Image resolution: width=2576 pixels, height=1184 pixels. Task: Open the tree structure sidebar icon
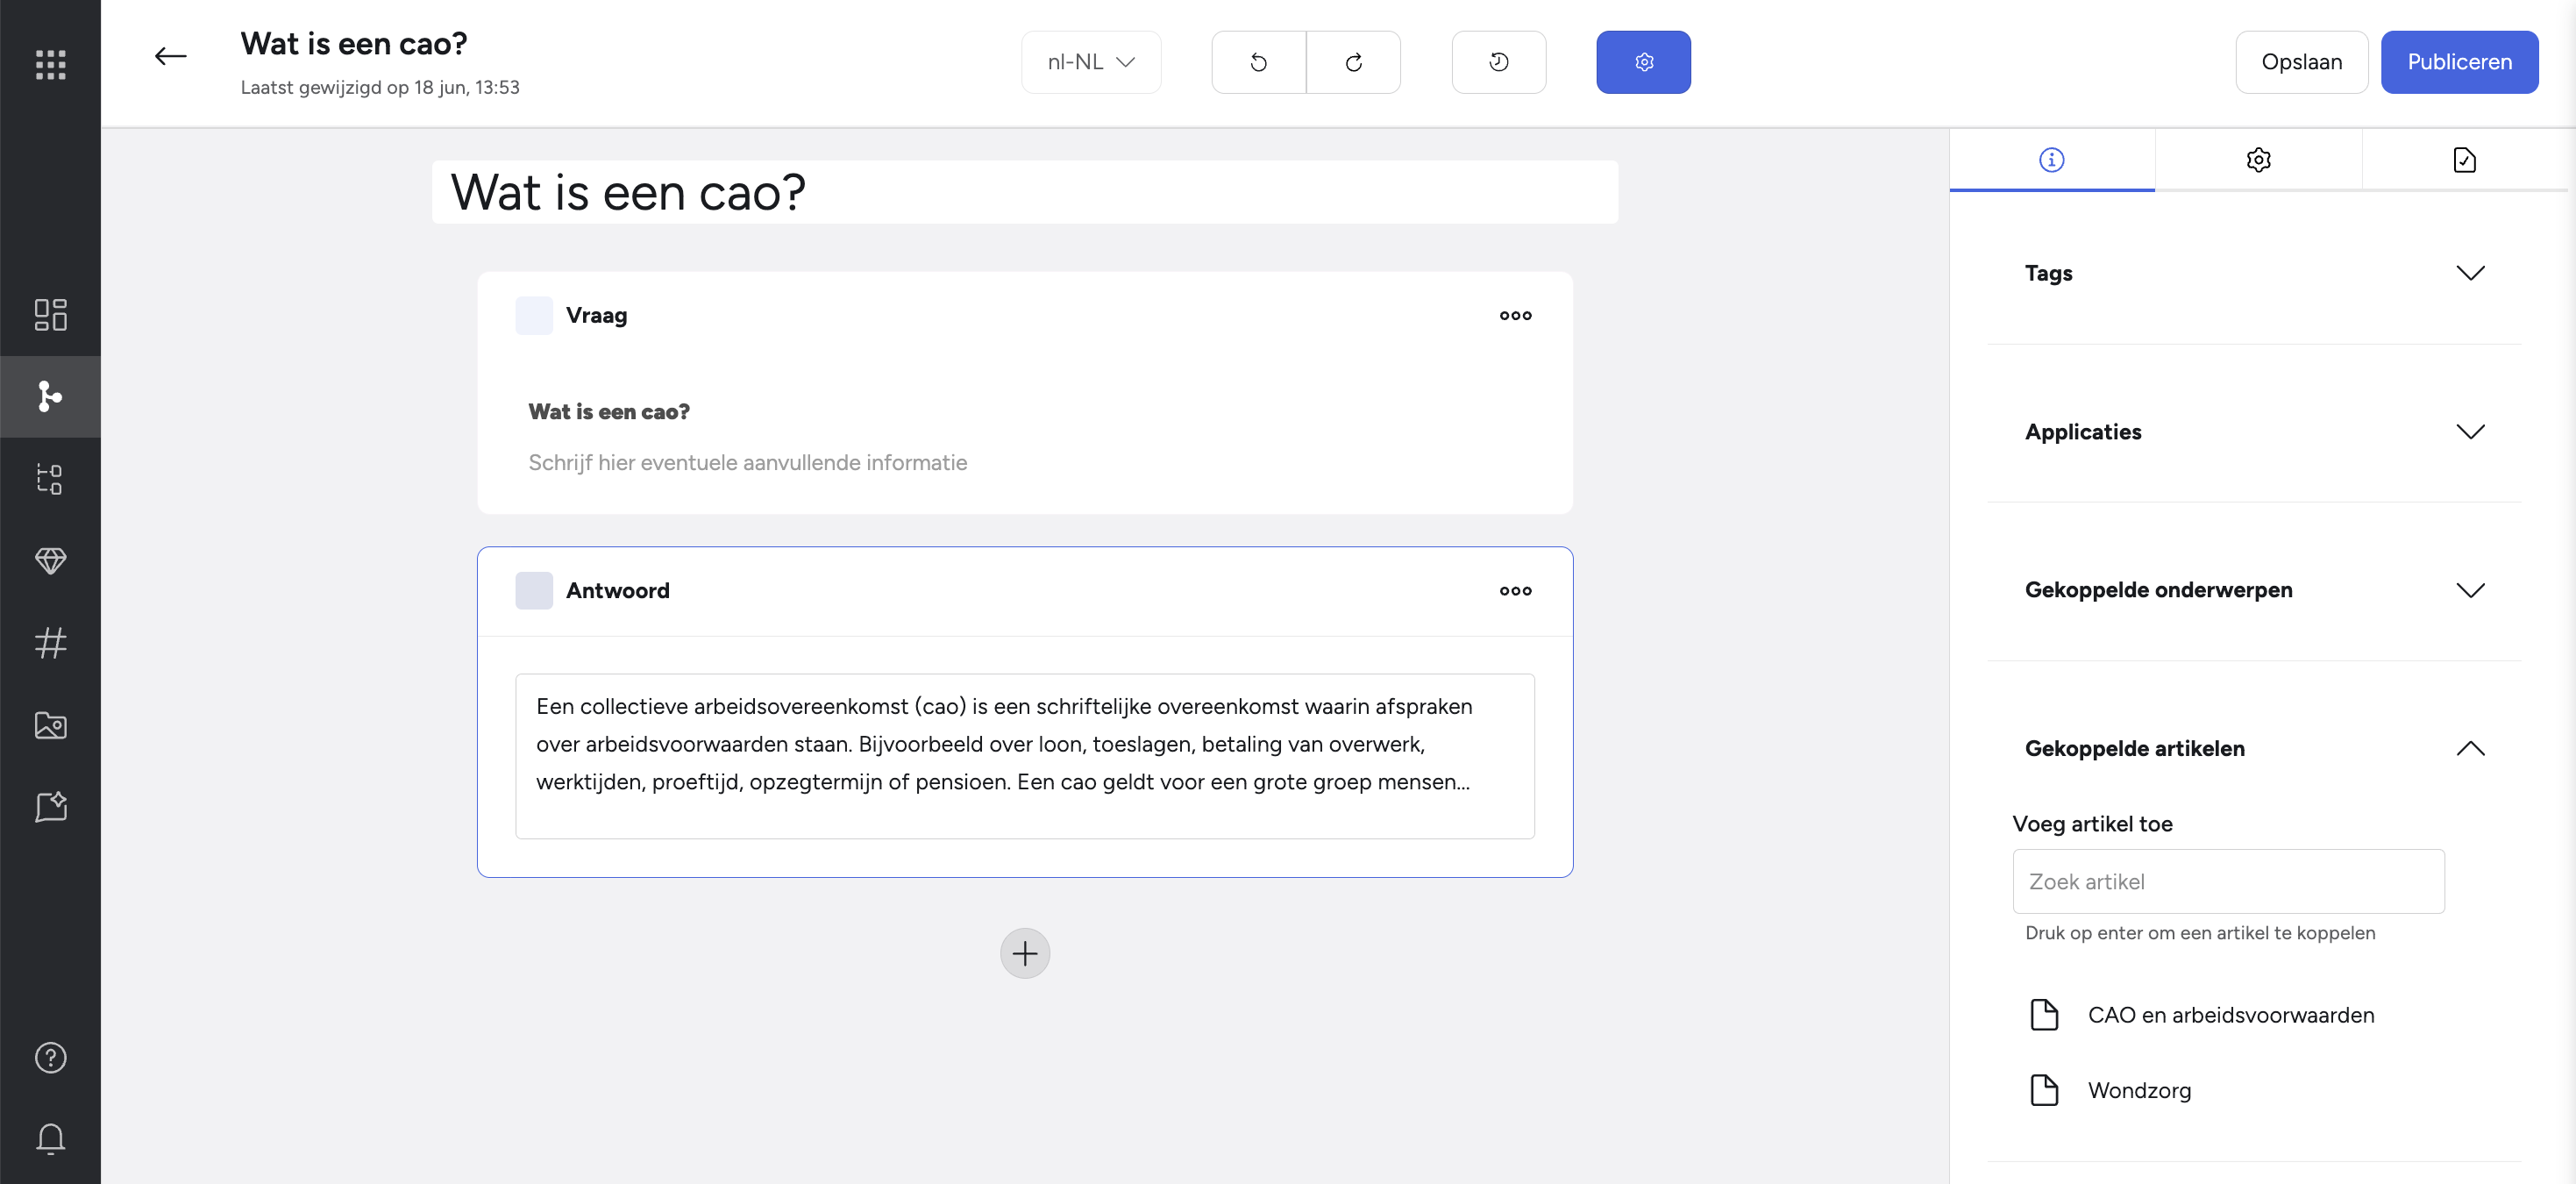point(50,478)
